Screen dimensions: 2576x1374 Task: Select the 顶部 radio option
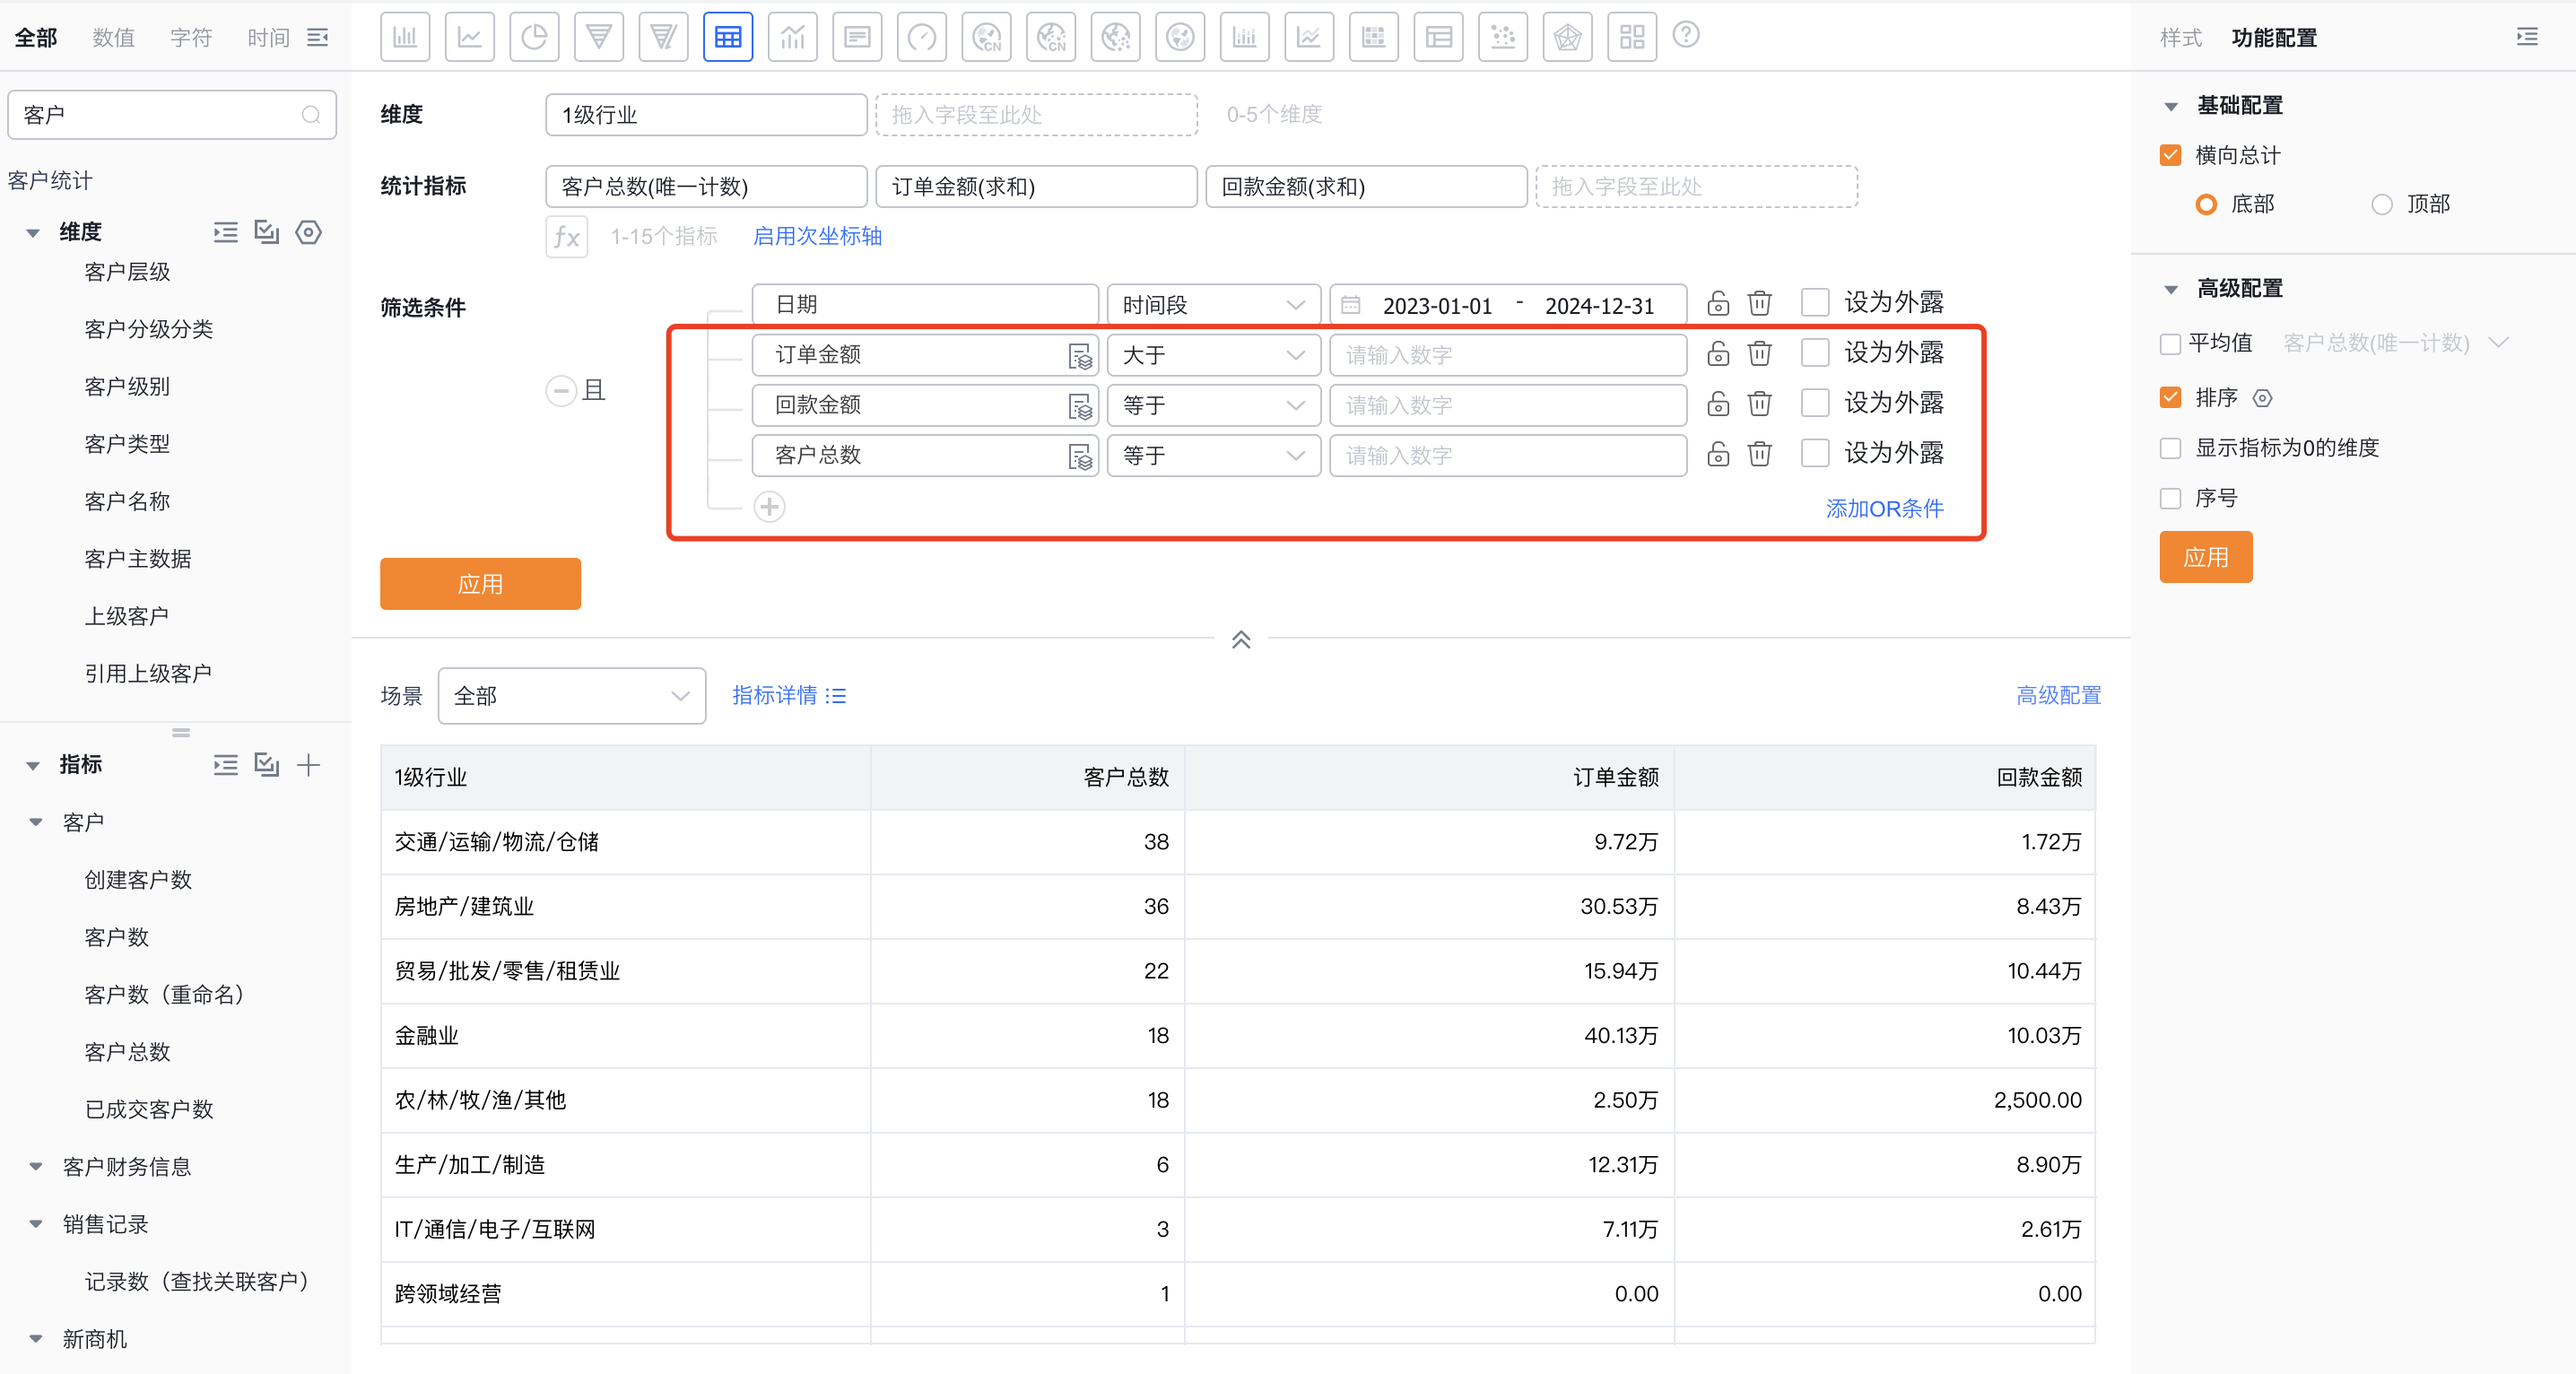pyautogui.click(x=2382, y=205)
